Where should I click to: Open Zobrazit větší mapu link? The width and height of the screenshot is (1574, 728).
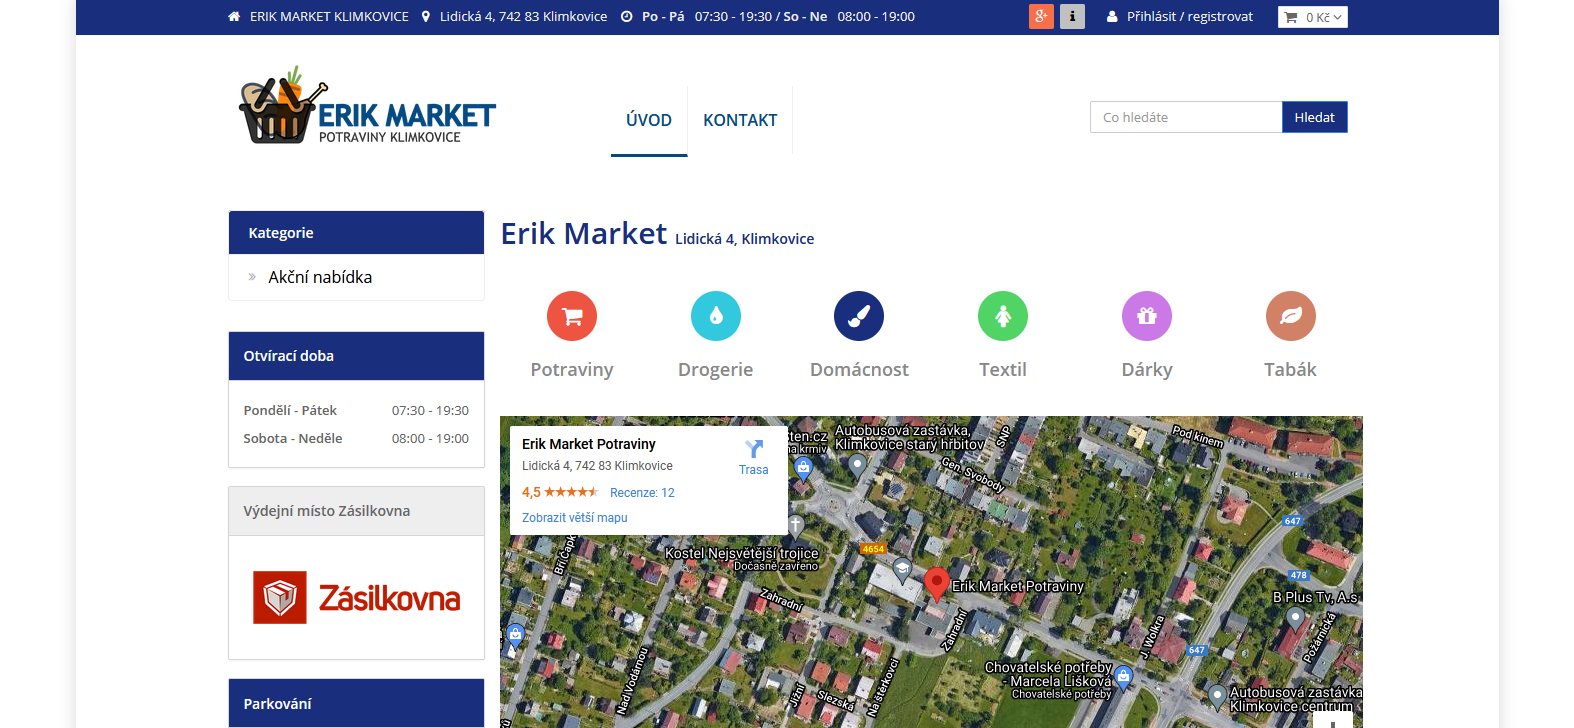point(575,518)
